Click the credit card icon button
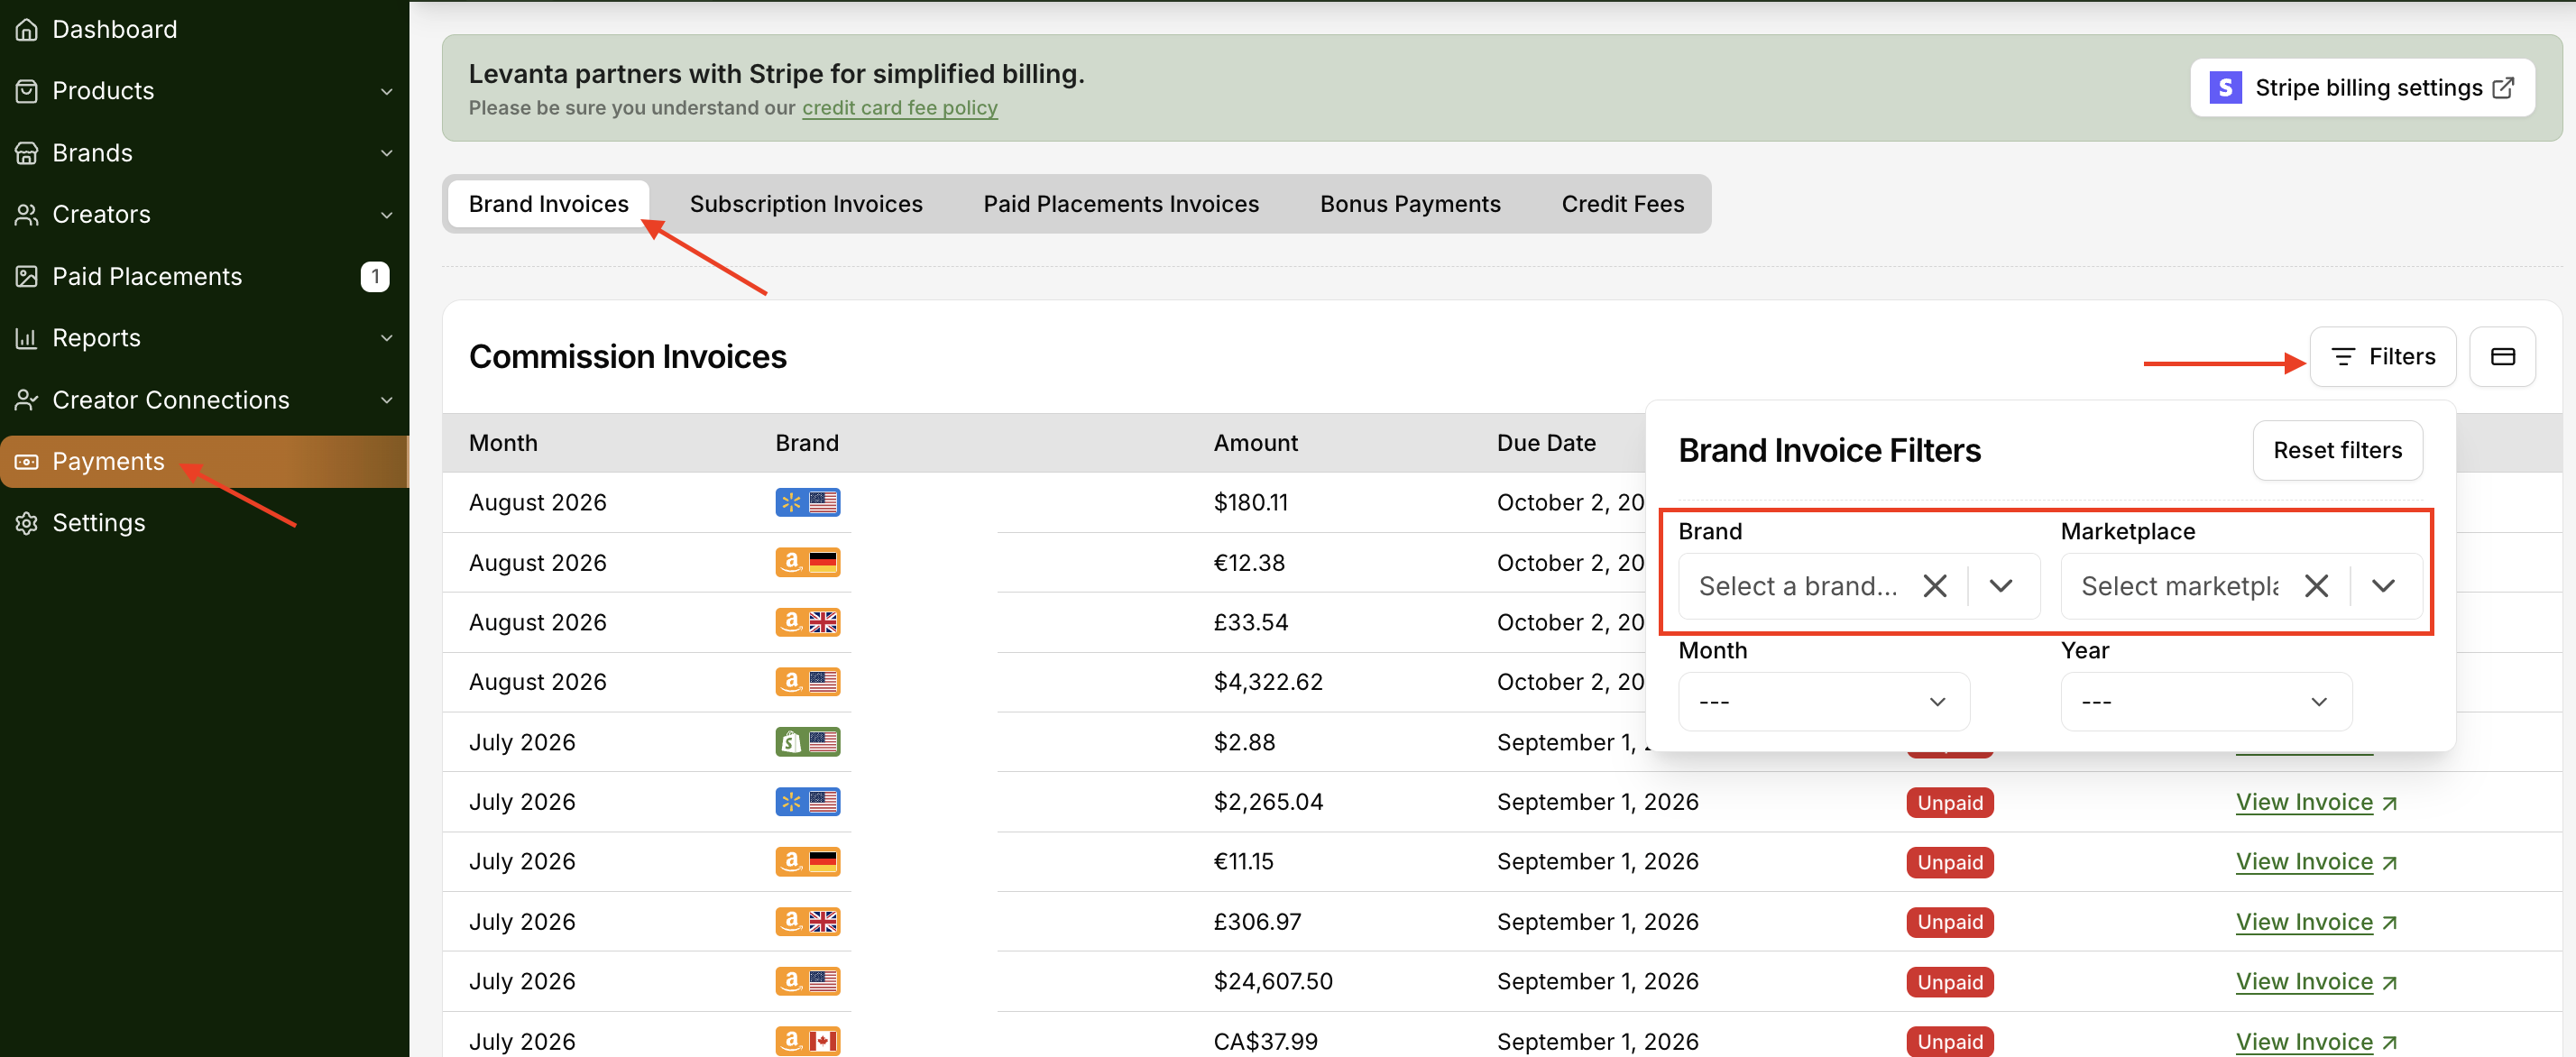 coord(2502,357)
